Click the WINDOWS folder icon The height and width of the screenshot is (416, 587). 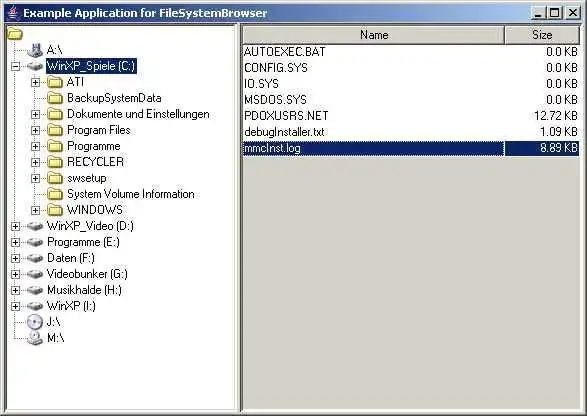pos(55,210)
